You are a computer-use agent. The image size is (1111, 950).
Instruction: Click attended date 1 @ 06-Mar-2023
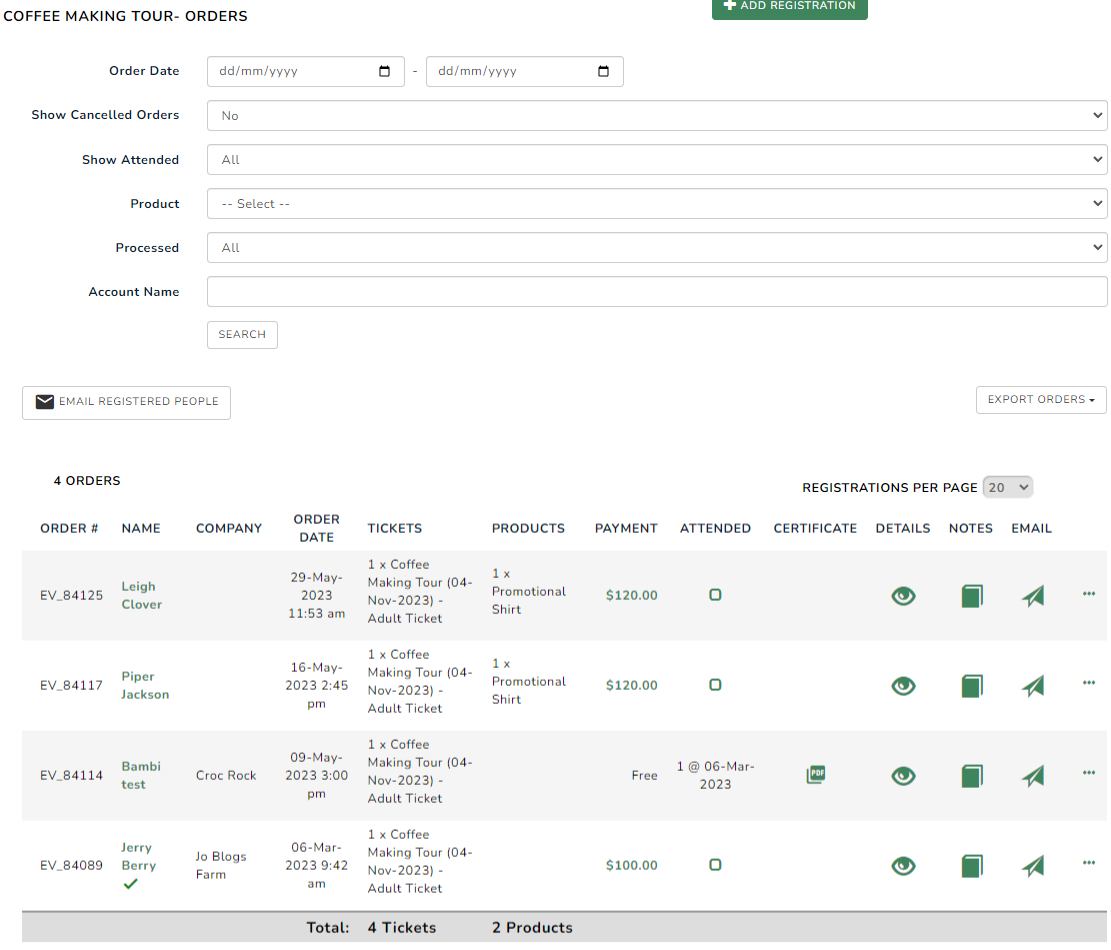(715, 775)
